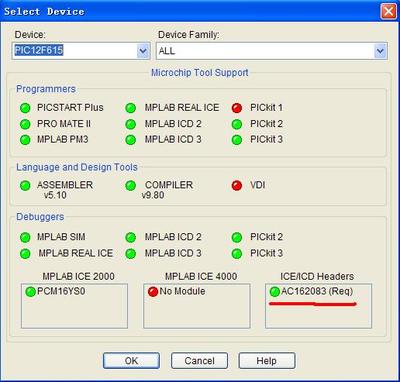Viewport: 400px width, 382px height.
Task: Open Help for Select Device
Action: (267, 361)
